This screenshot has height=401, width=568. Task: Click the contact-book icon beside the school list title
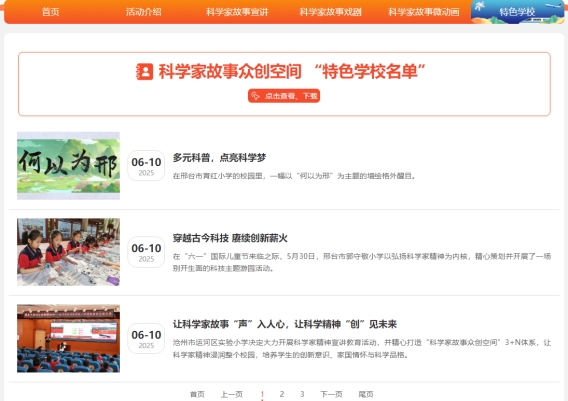[x=145, y=71]
